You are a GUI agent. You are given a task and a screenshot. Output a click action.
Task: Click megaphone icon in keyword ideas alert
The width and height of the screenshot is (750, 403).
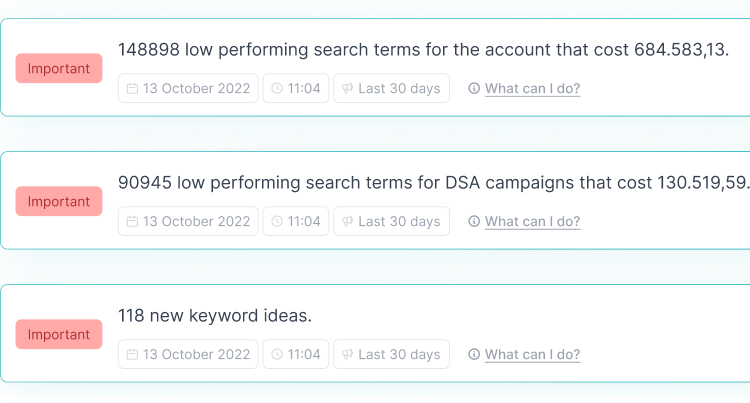coord(348,354)
